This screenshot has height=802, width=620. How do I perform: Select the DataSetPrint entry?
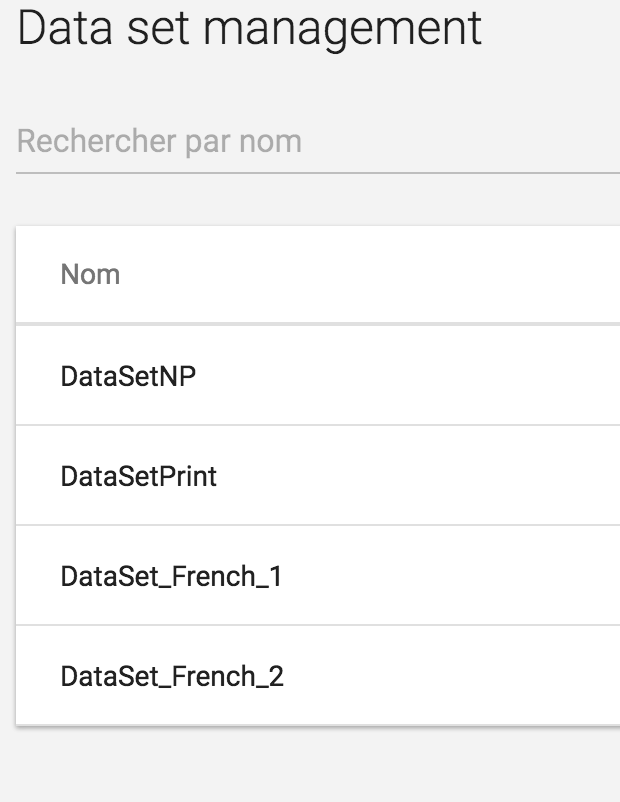138,476
